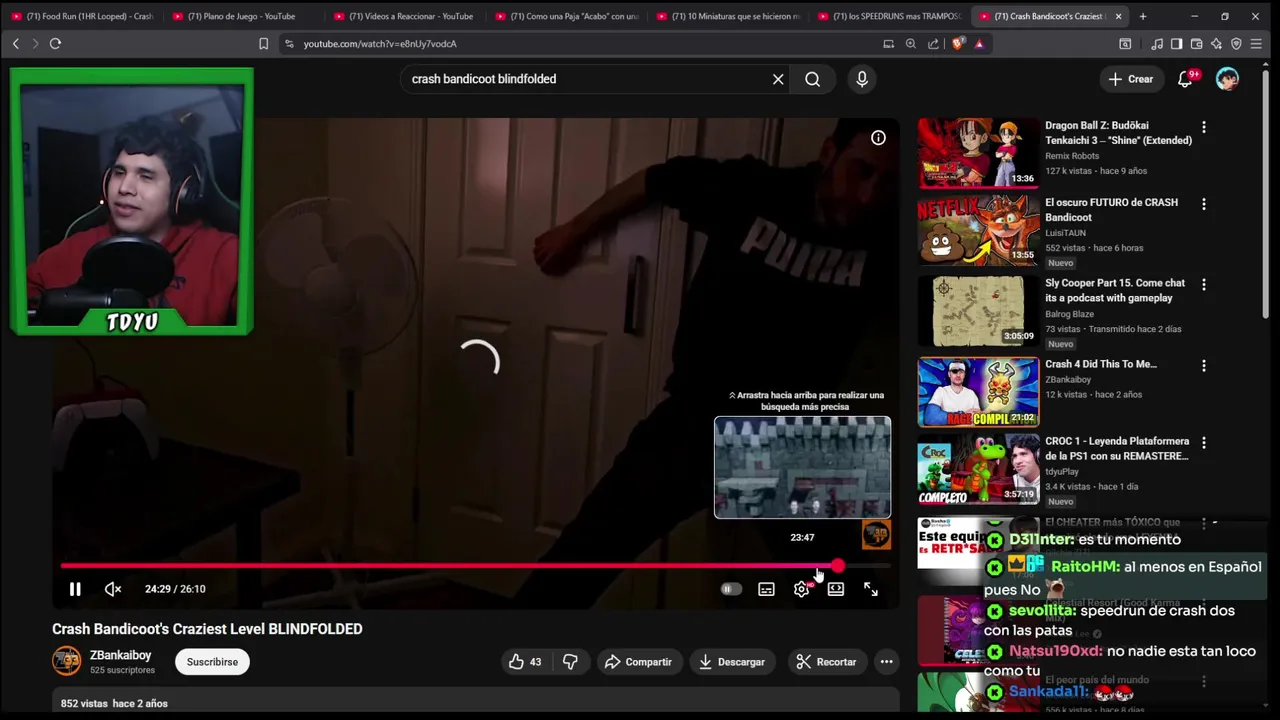
Task: Click the zoom magnifier in the address bar
Action: point(910,44)
